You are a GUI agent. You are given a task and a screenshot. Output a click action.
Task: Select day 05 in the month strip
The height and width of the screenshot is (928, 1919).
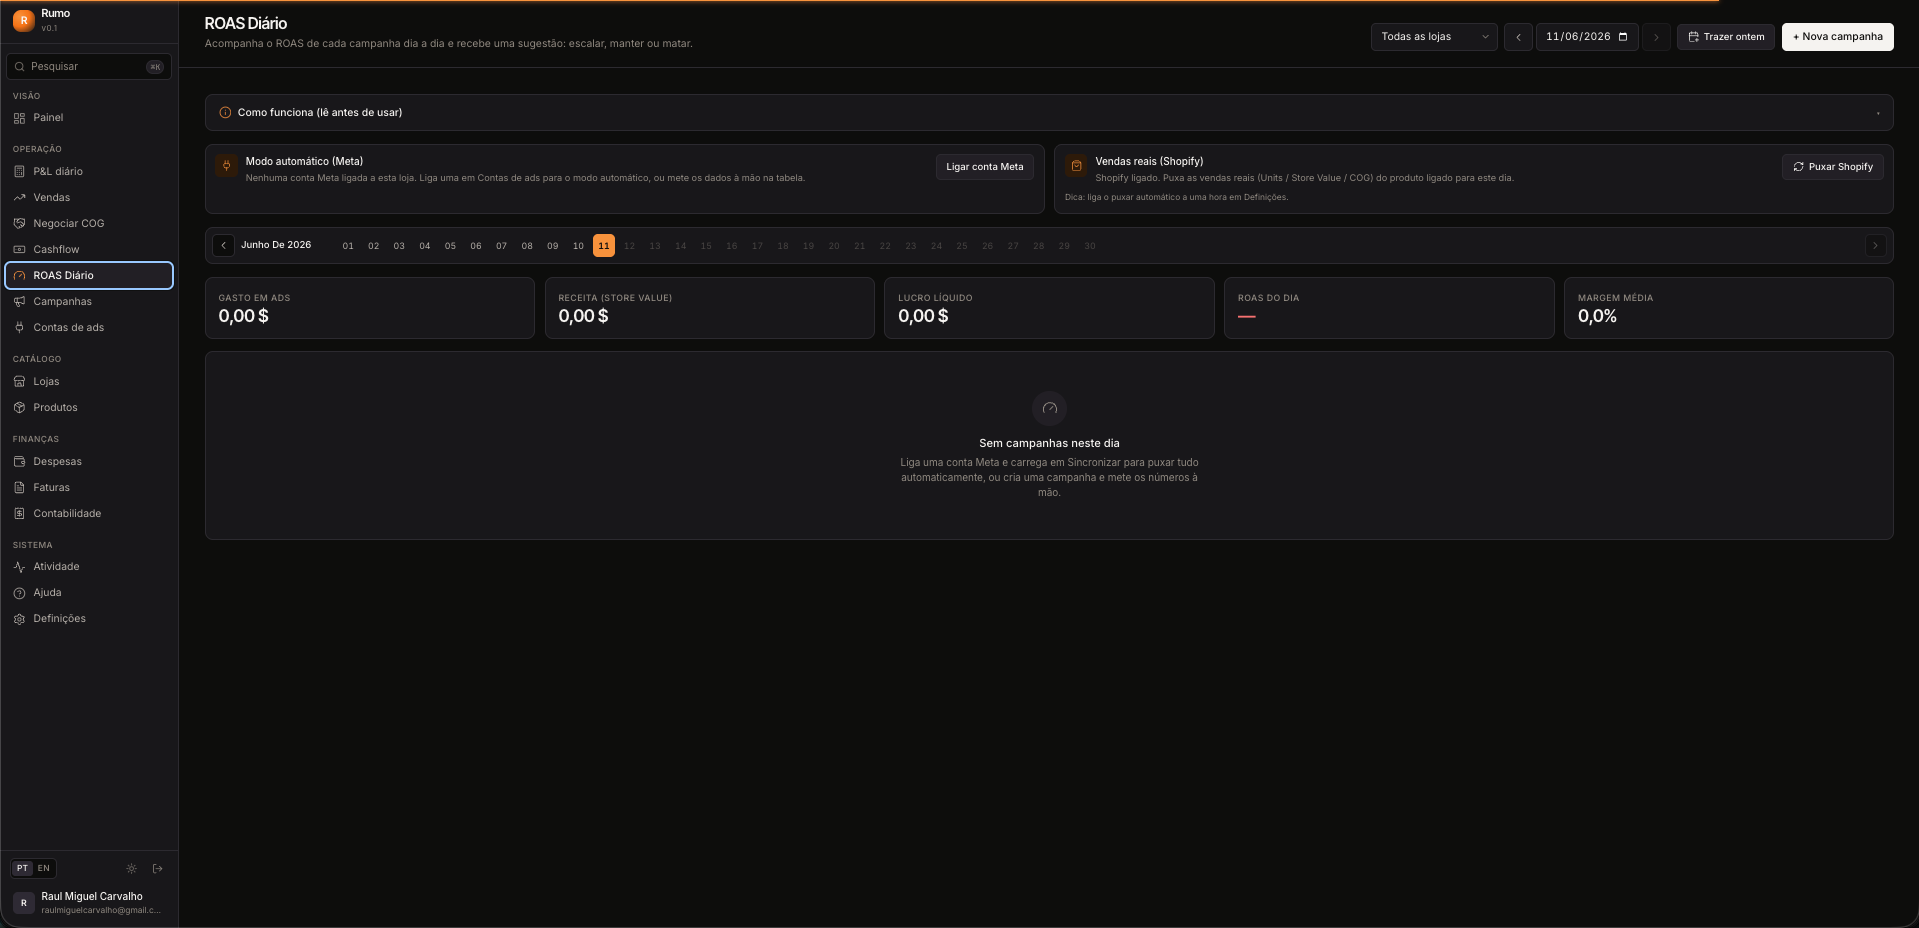[450, 246]
